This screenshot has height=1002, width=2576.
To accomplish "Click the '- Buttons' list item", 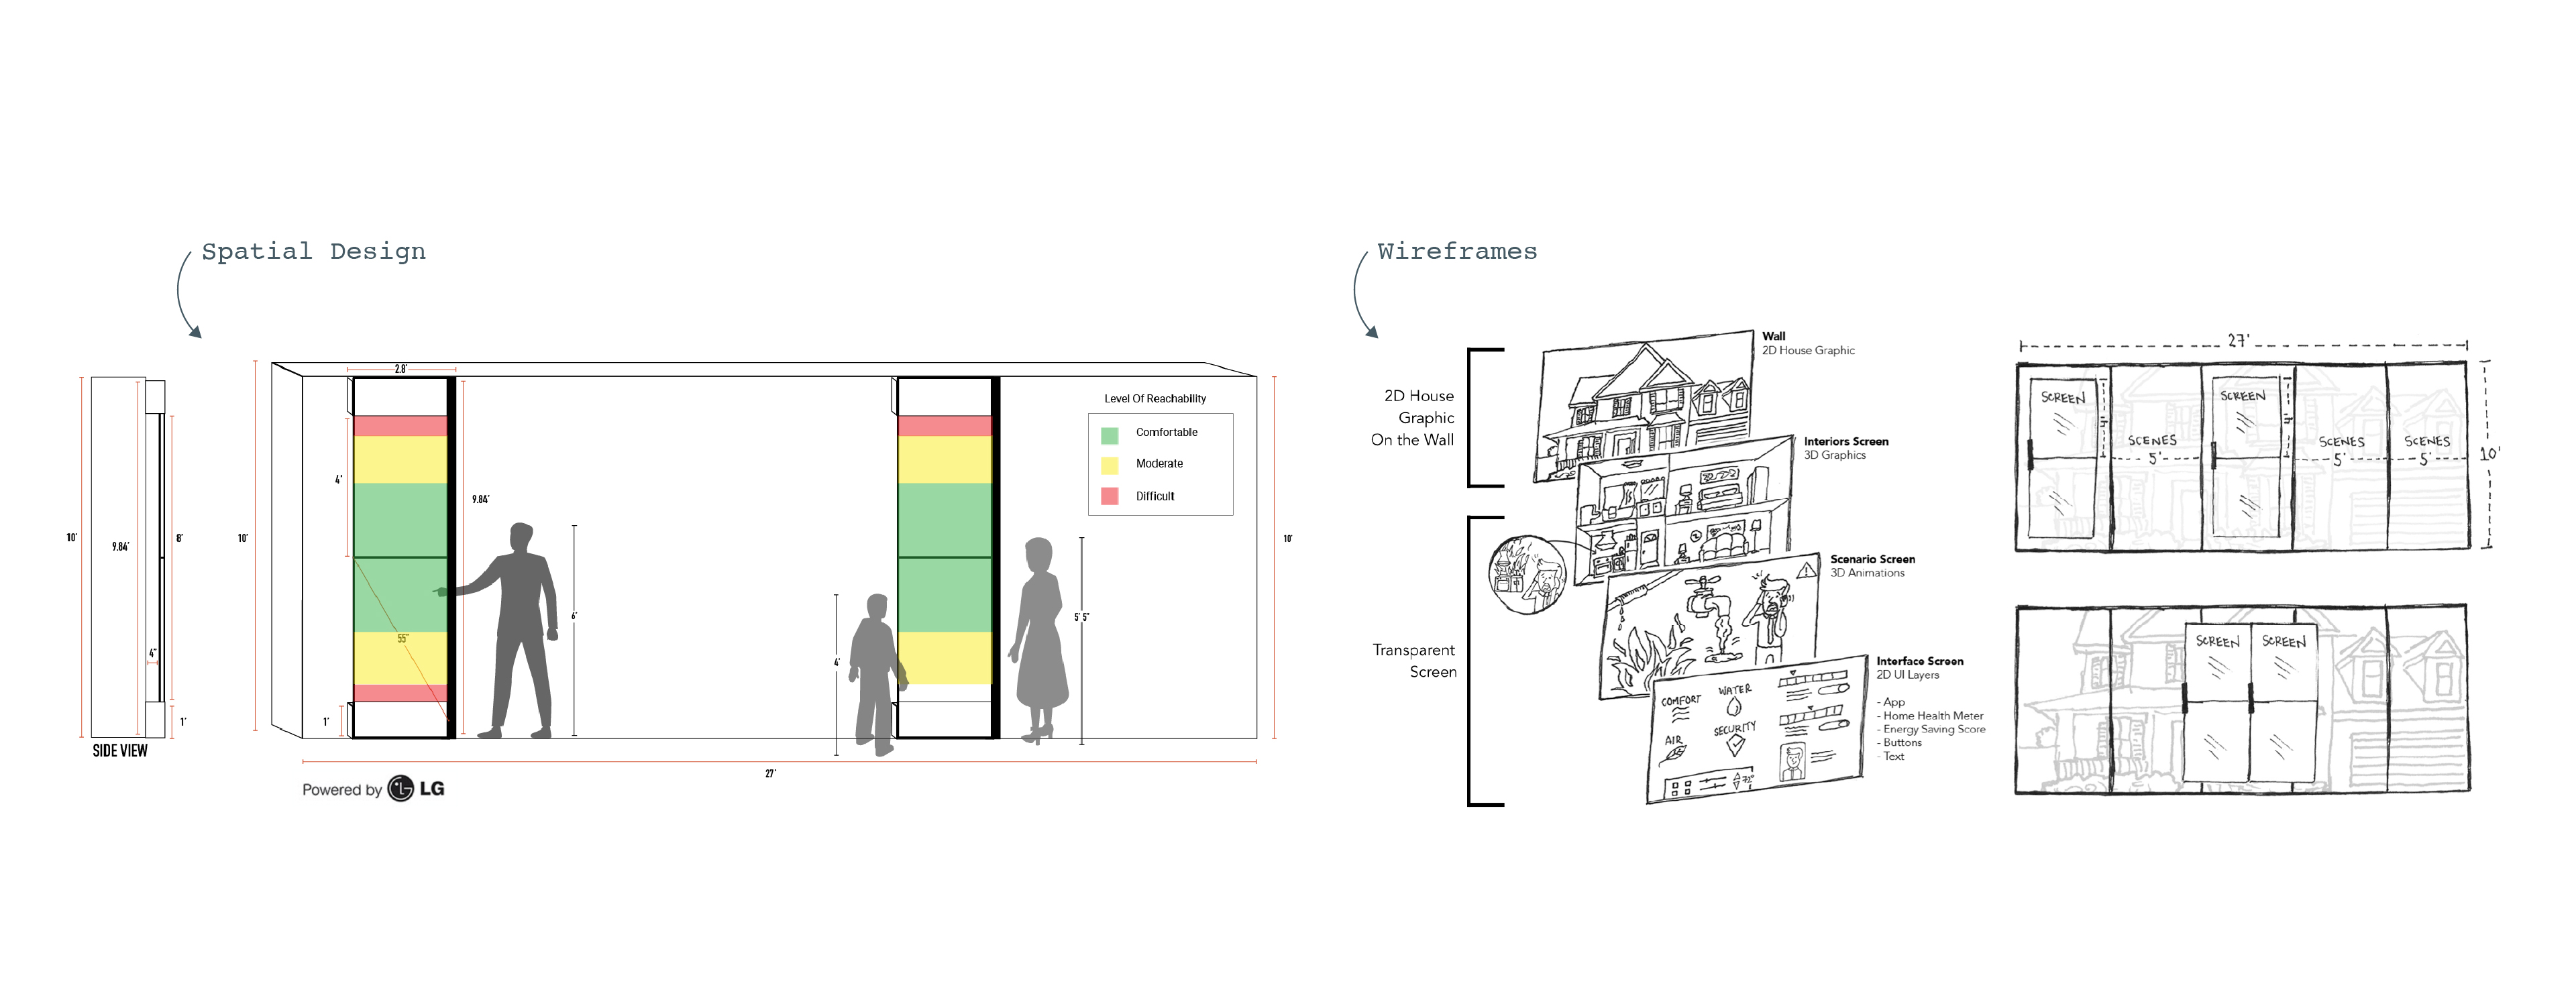I will click(x=1899, y=743).
